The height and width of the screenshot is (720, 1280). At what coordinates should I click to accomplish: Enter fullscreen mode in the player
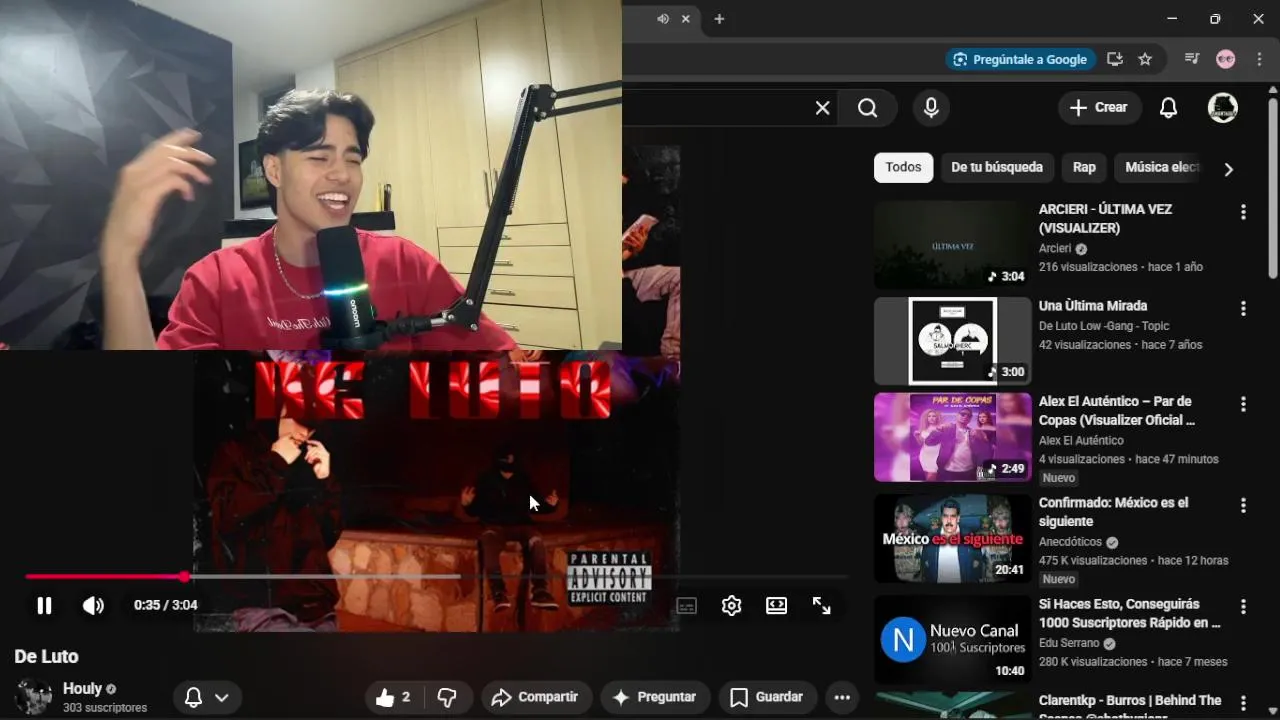pyautogui.click(x=822, y=605)
